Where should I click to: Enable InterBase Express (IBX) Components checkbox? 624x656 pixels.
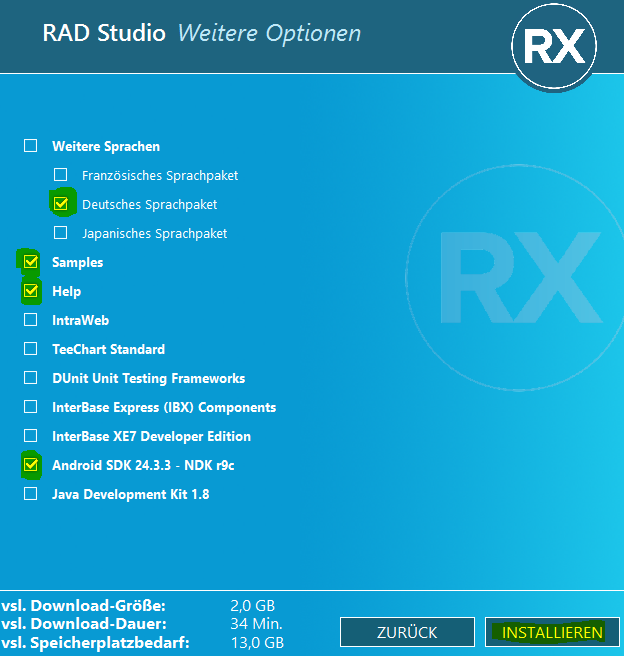(31, 407)
